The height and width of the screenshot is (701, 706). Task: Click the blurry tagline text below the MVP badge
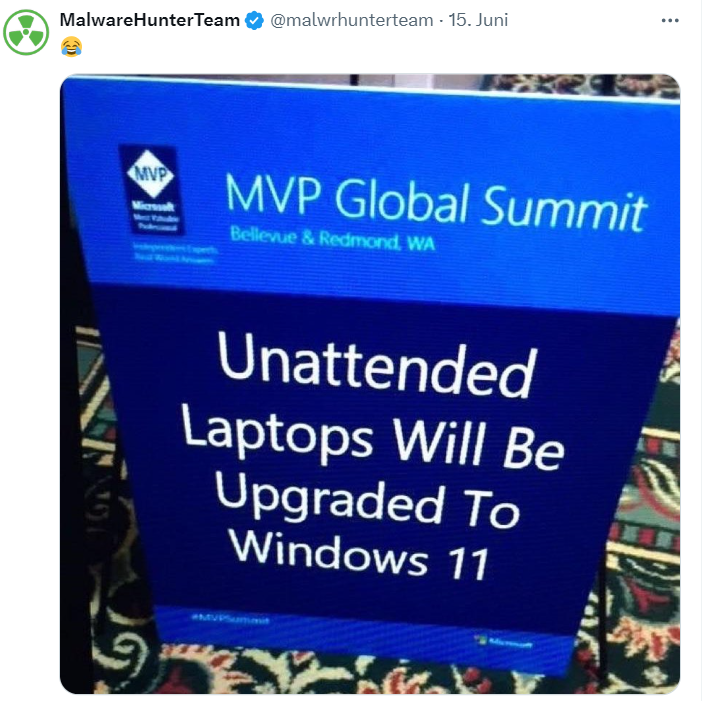click(174, 253)
